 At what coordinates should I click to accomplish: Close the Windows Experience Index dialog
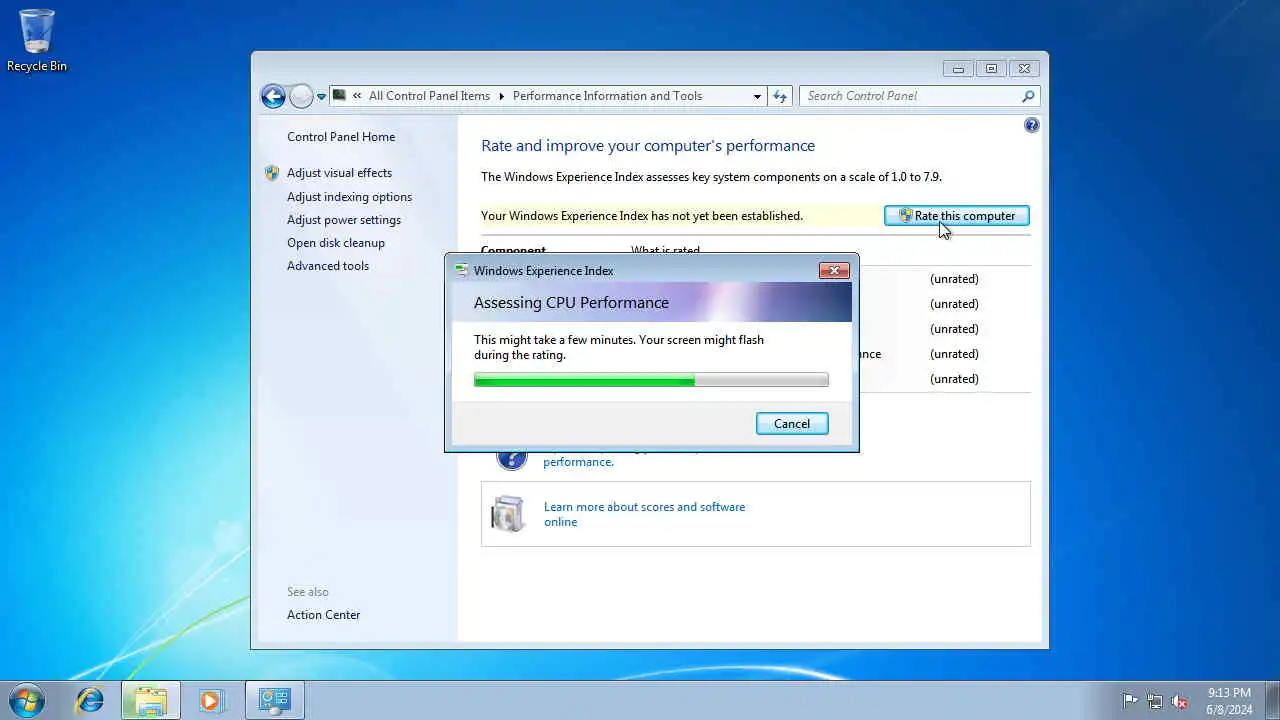click(834, 270)
